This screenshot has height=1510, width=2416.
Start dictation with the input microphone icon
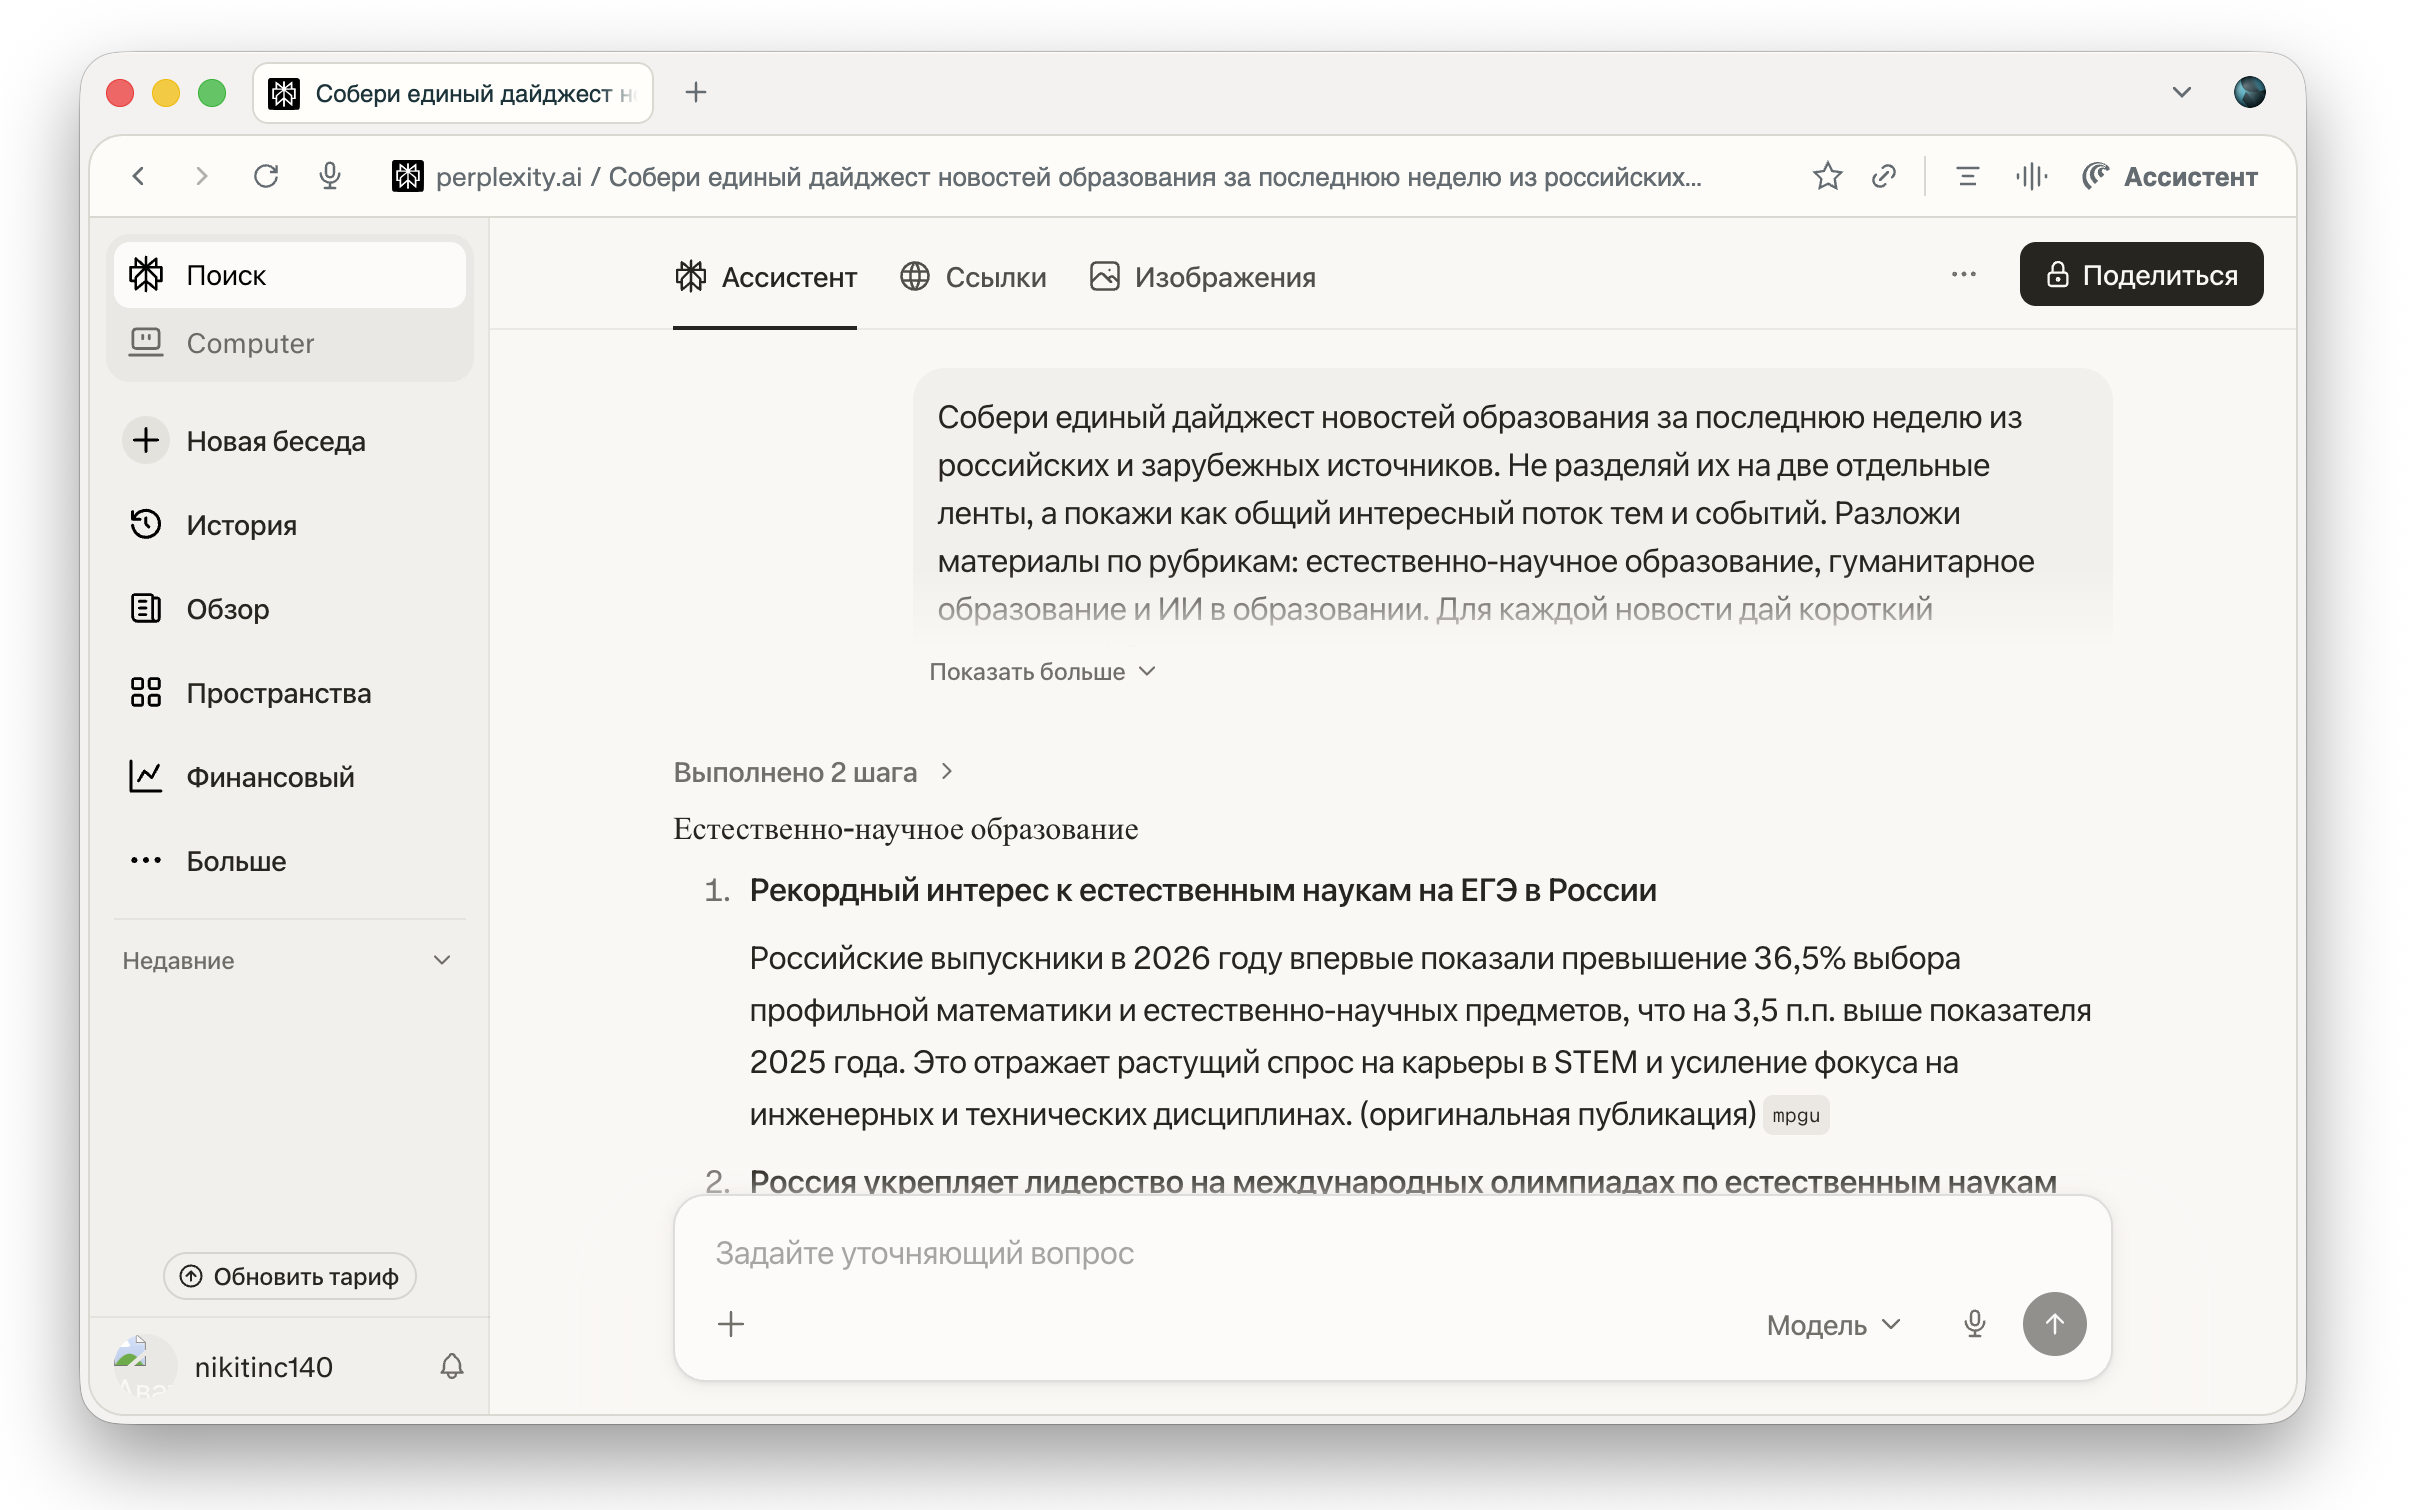pyautogui.click(x=1974, y=1324)
